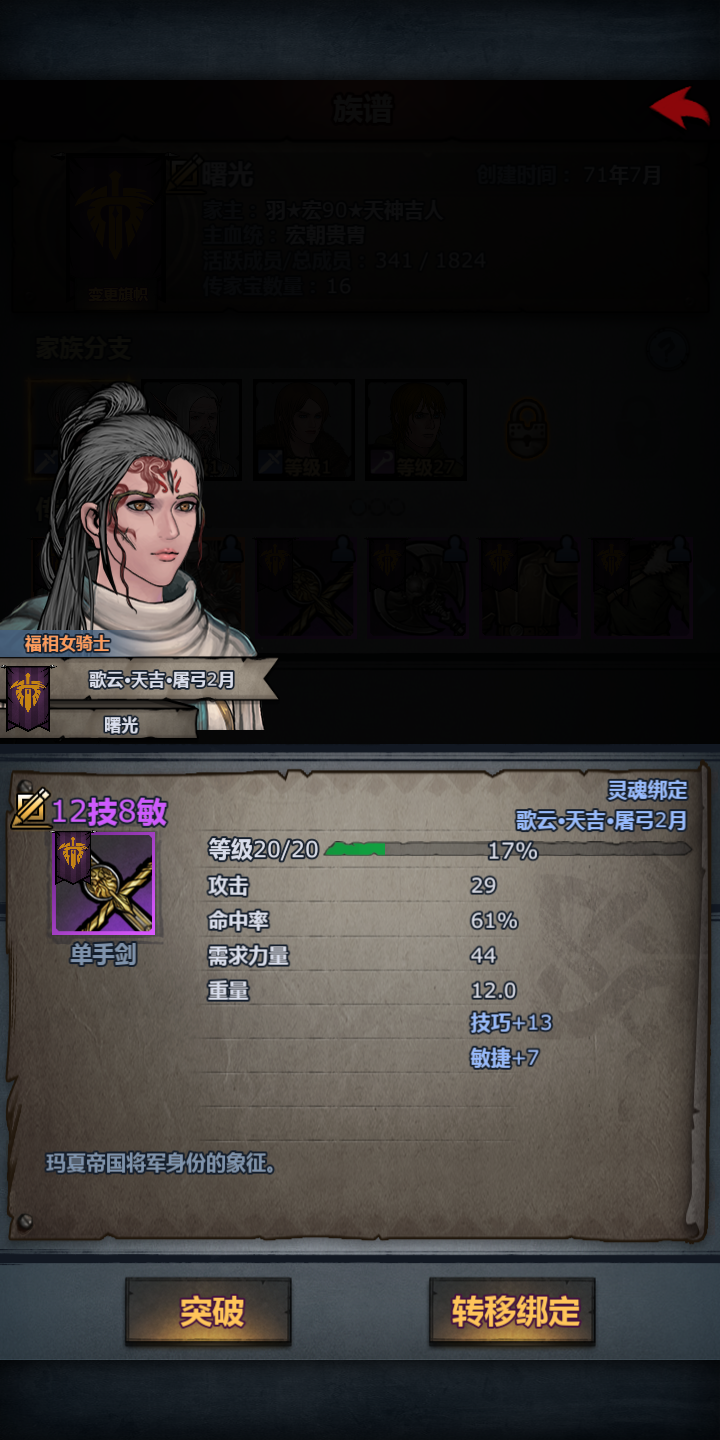
Task: Open the question mark help icon
Action: coord(668,351)
